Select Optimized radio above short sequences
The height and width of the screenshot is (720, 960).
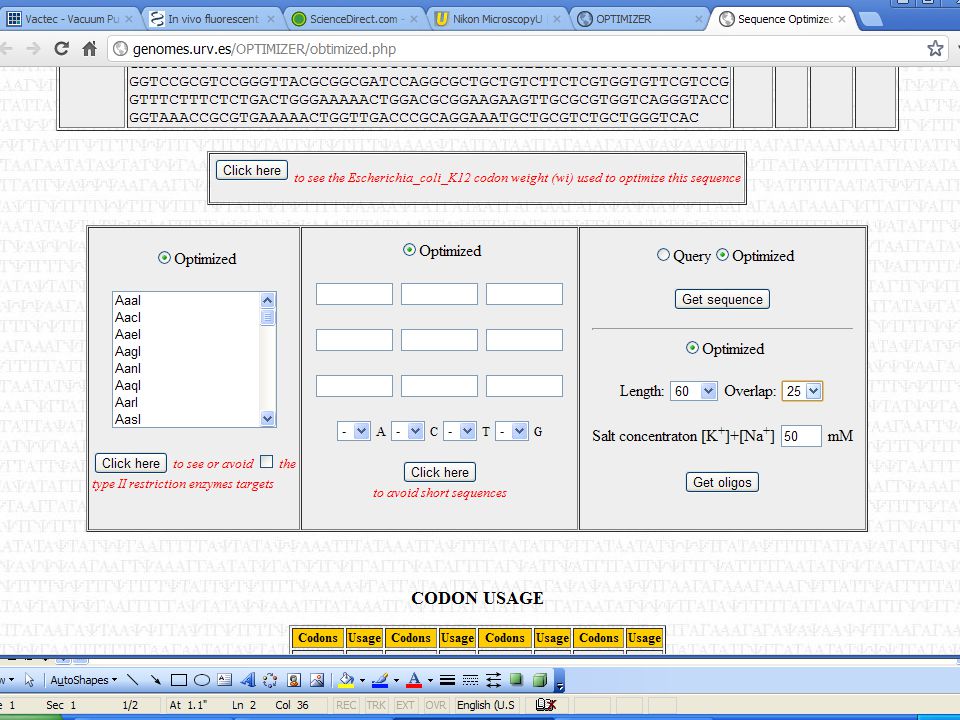(409, 250)
